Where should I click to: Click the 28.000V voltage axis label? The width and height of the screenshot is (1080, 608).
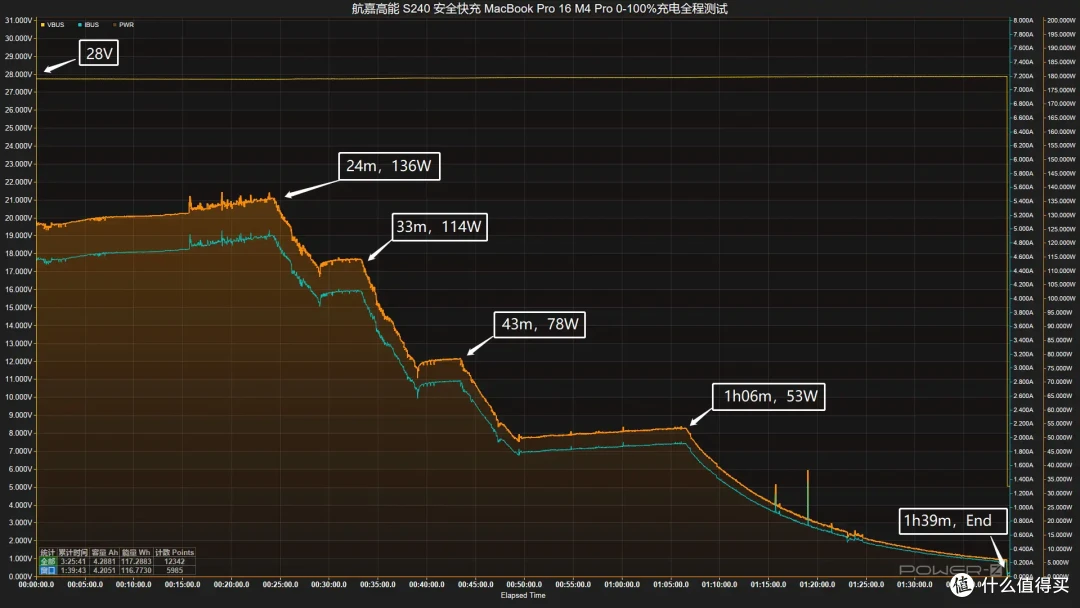(18, 74)
